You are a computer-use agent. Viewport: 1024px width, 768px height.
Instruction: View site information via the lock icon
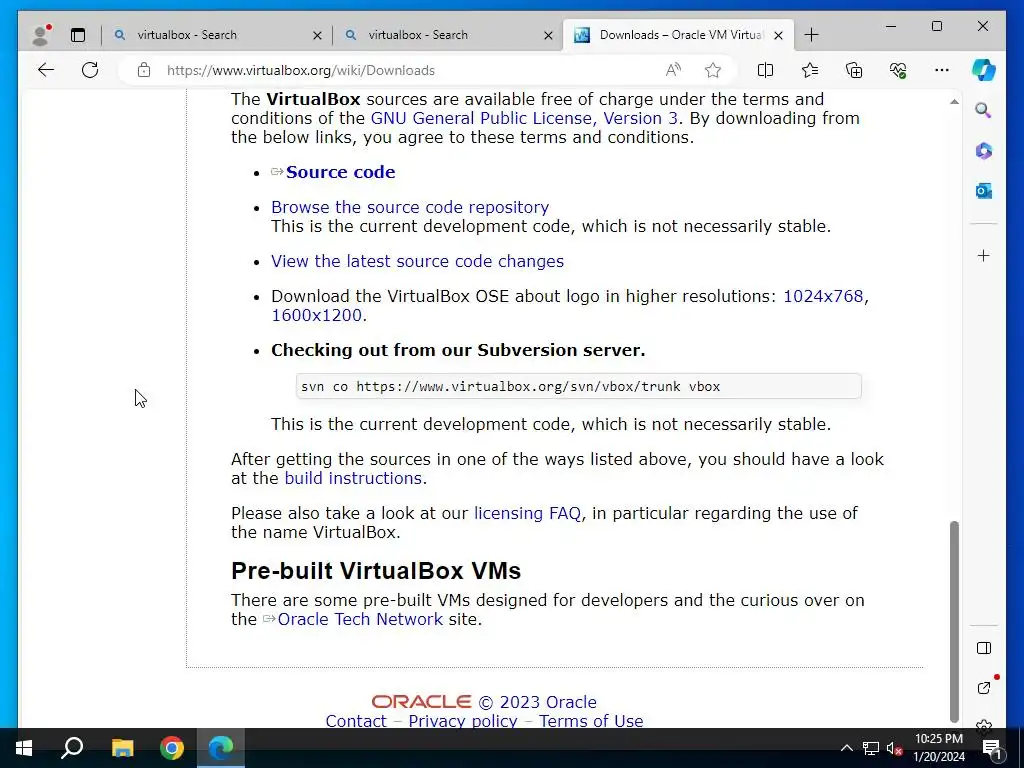tap(144, 70)
